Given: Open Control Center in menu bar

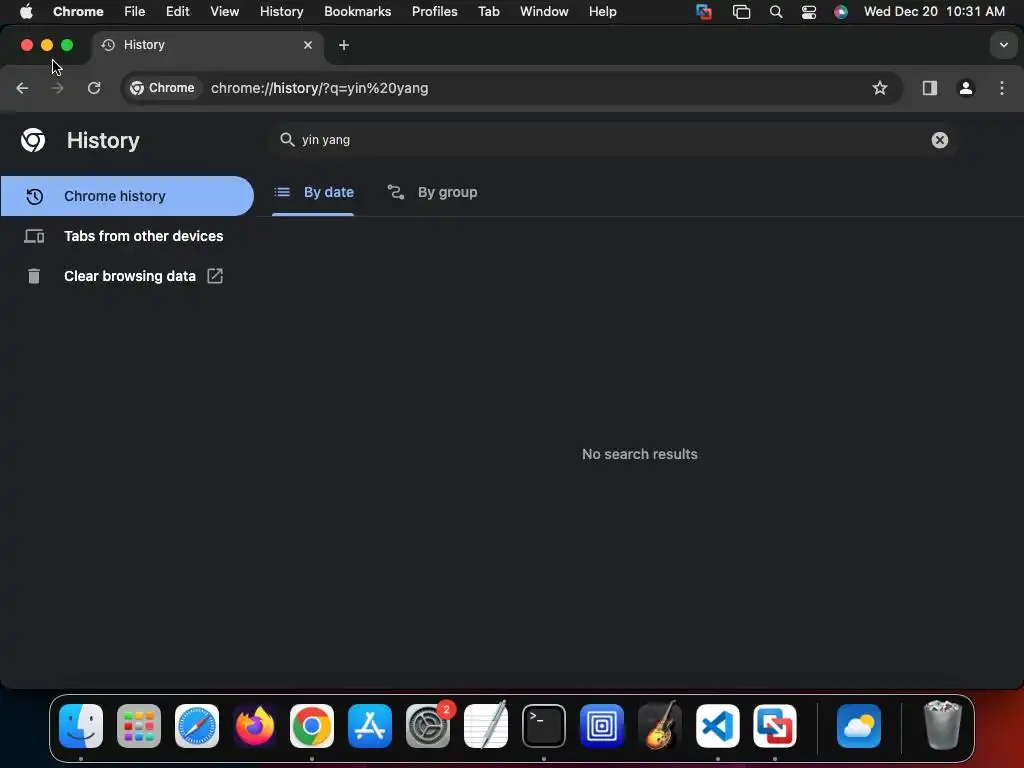Looking at the screenshot, I should pos(808,12).
